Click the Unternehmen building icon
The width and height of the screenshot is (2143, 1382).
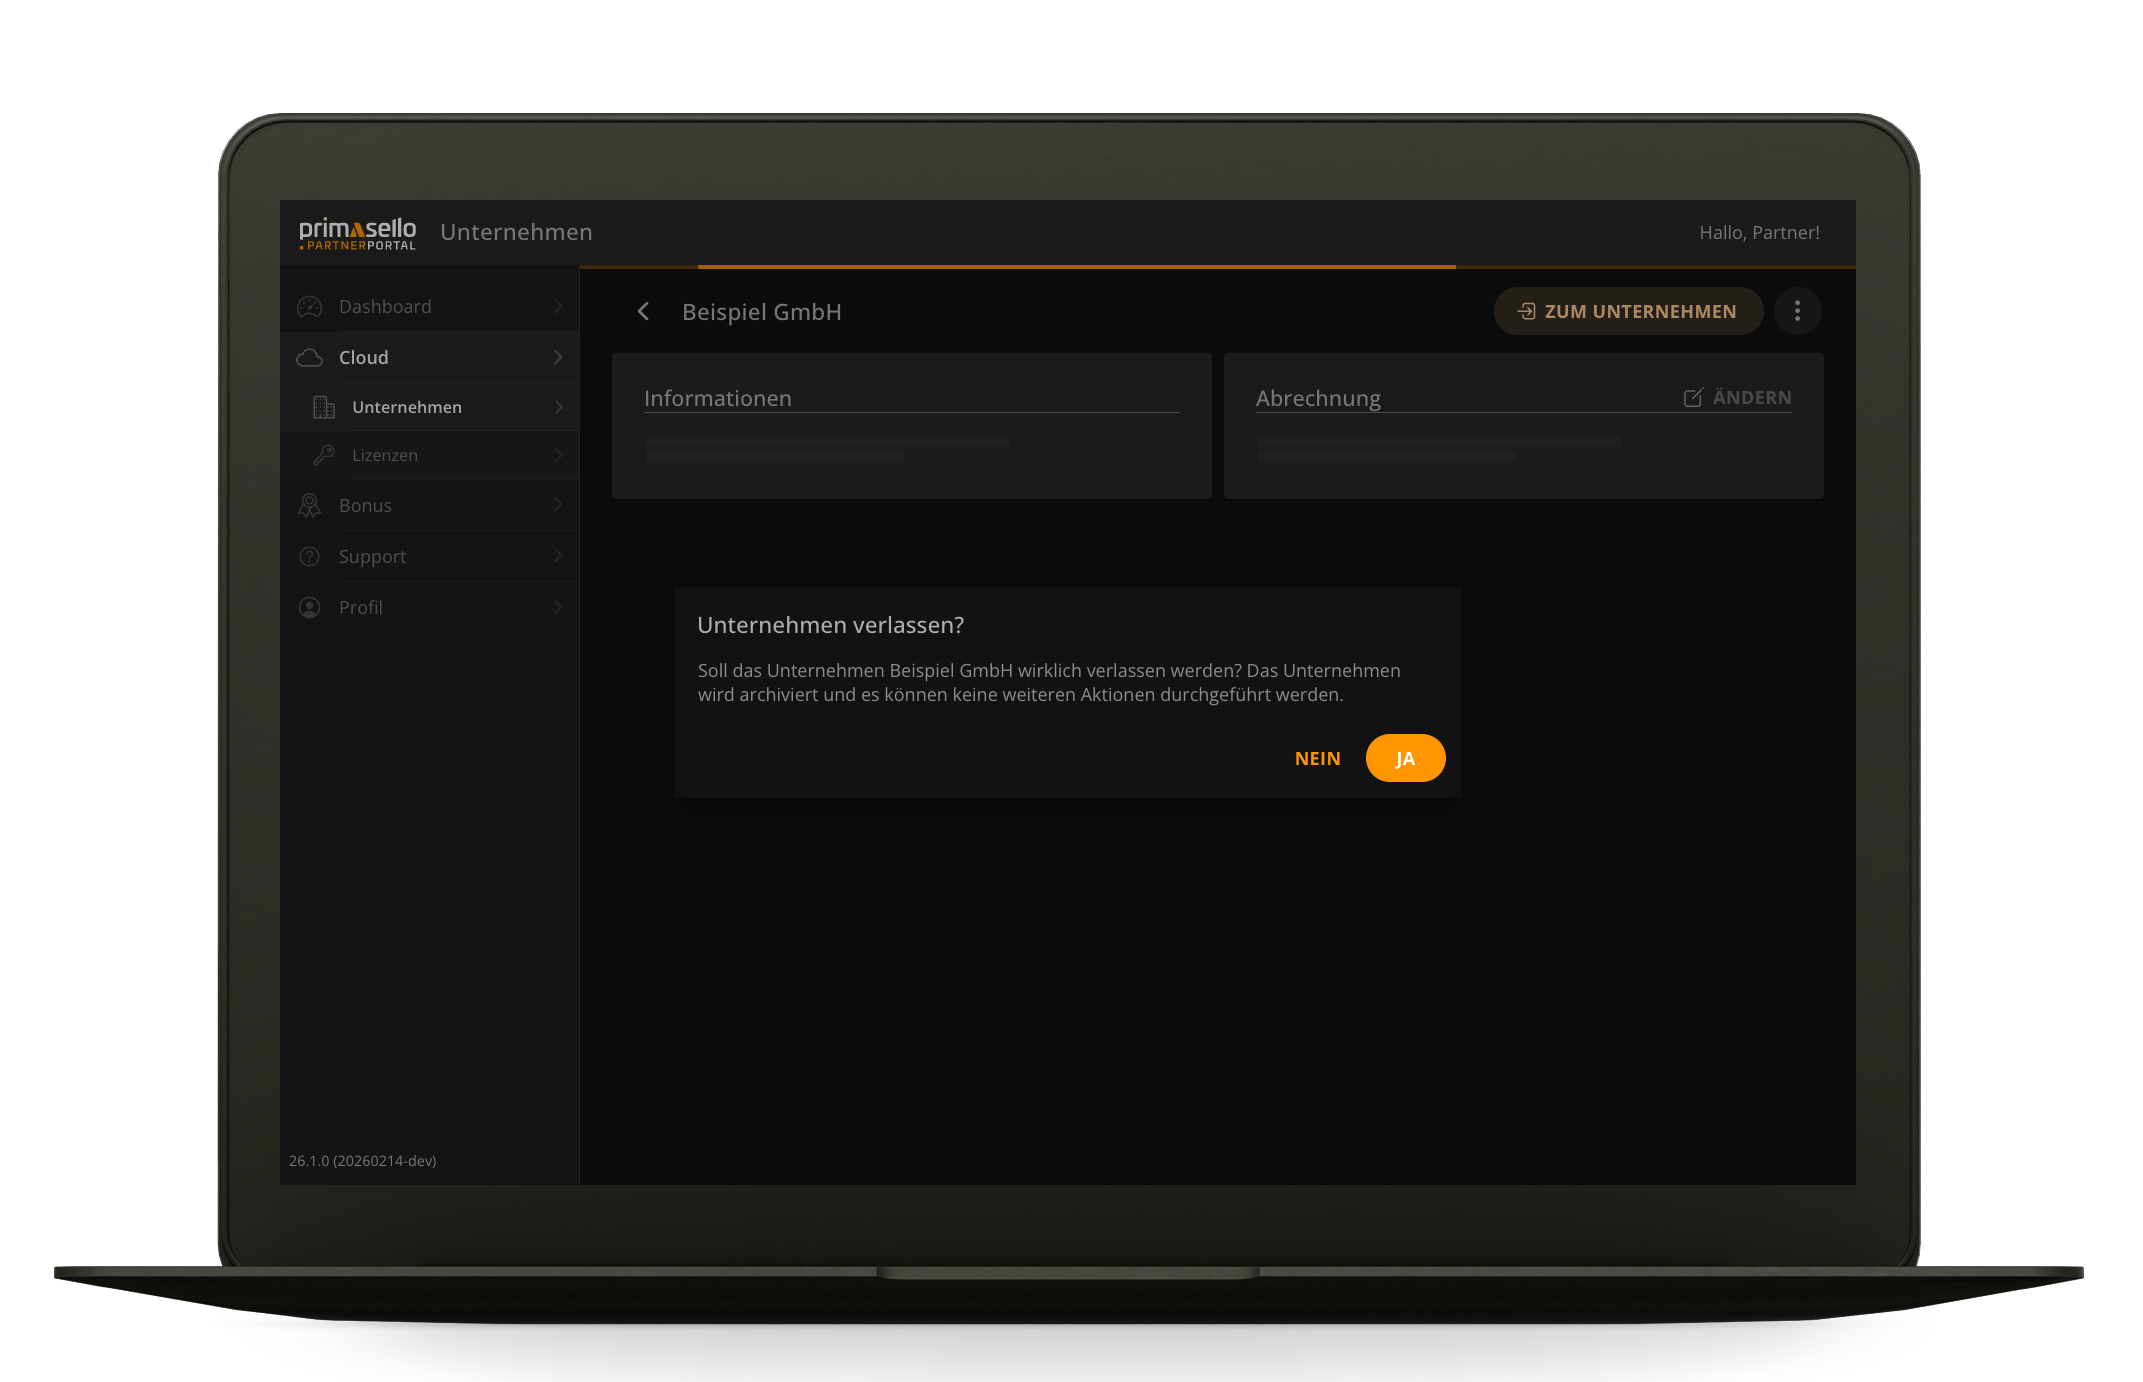323,407
